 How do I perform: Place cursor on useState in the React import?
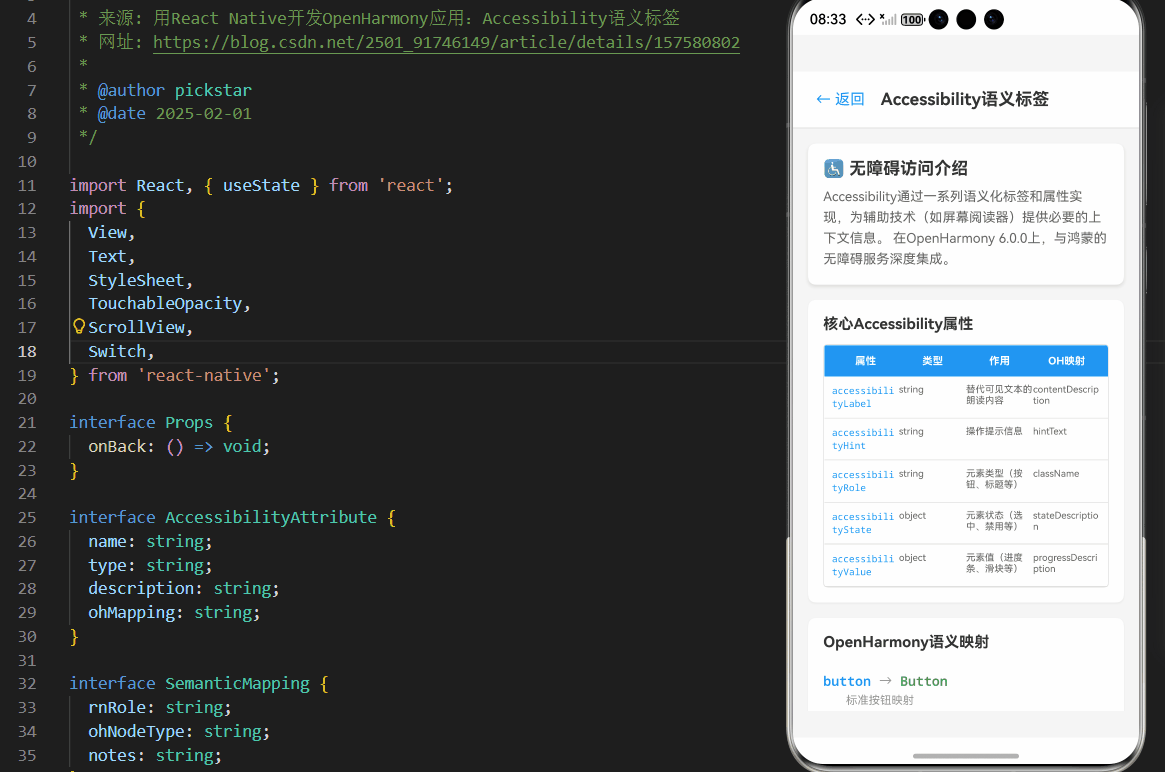[261, 185]
